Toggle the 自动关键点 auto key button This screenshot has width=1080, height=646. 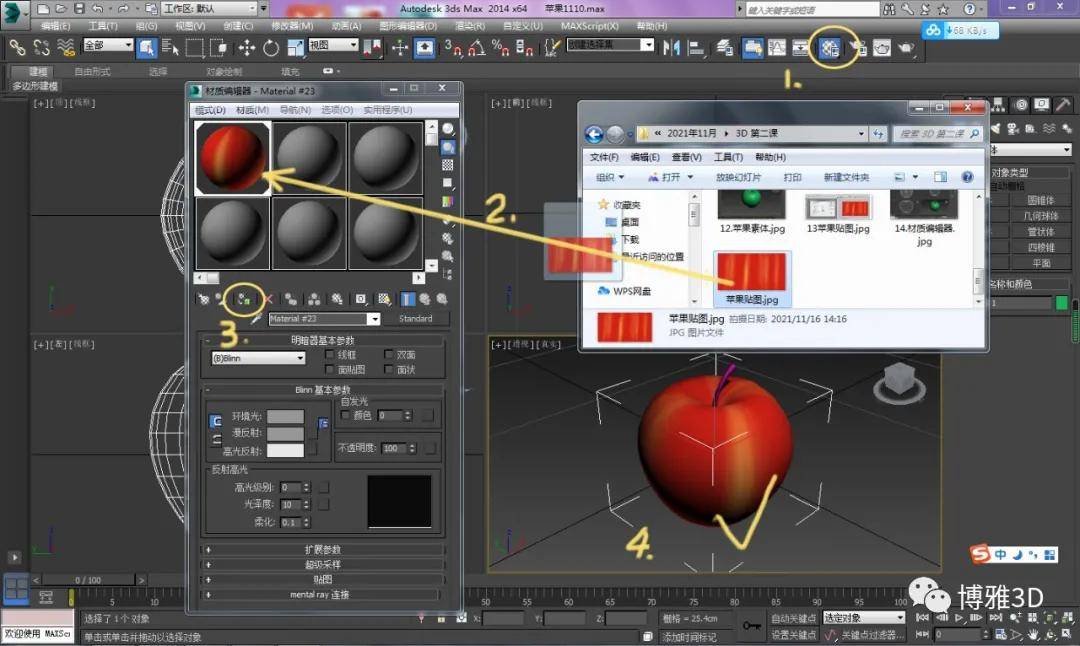[793, 618]
